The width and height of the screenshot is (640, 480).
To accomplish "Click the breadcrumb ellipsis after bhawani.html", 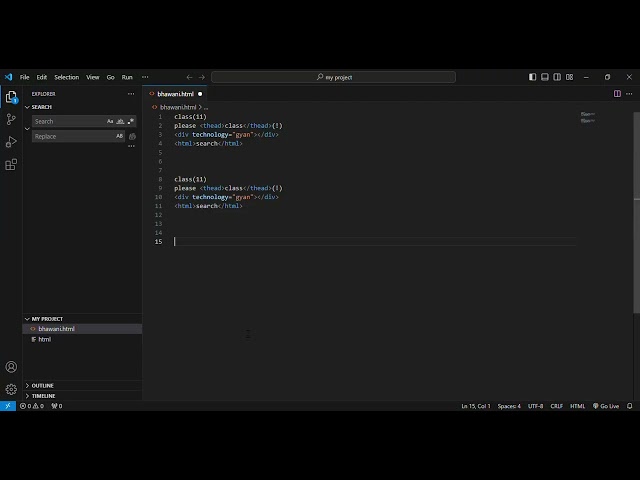I will pos(206,107).
